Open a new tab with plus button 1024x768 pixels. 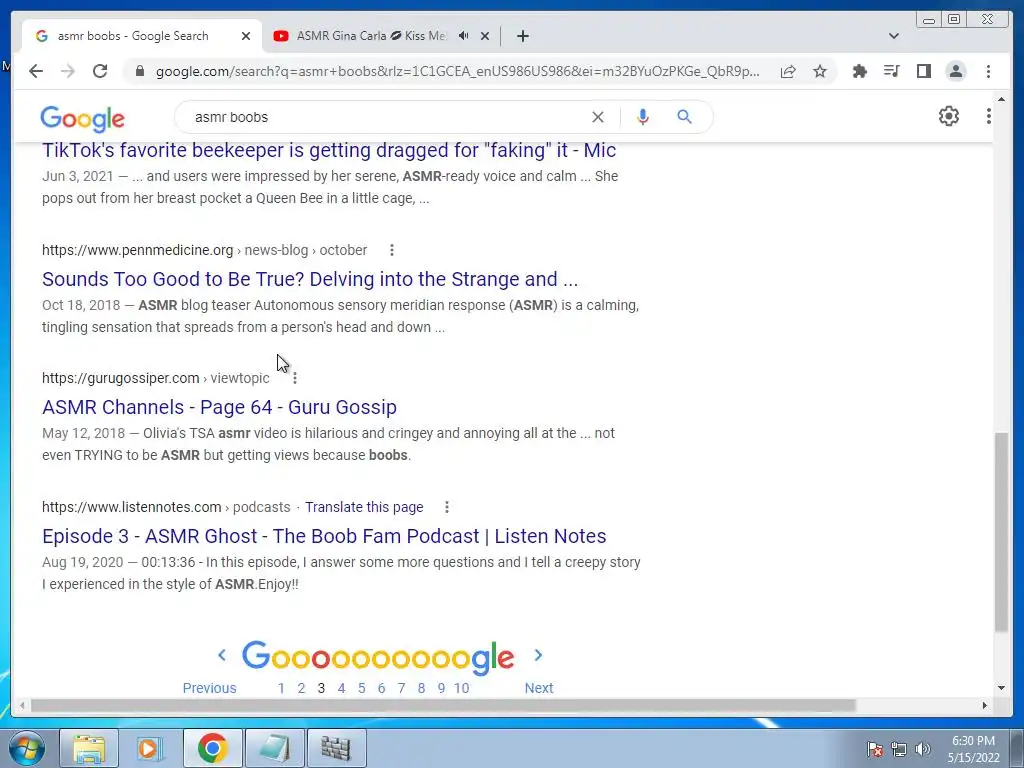[522, 36]
